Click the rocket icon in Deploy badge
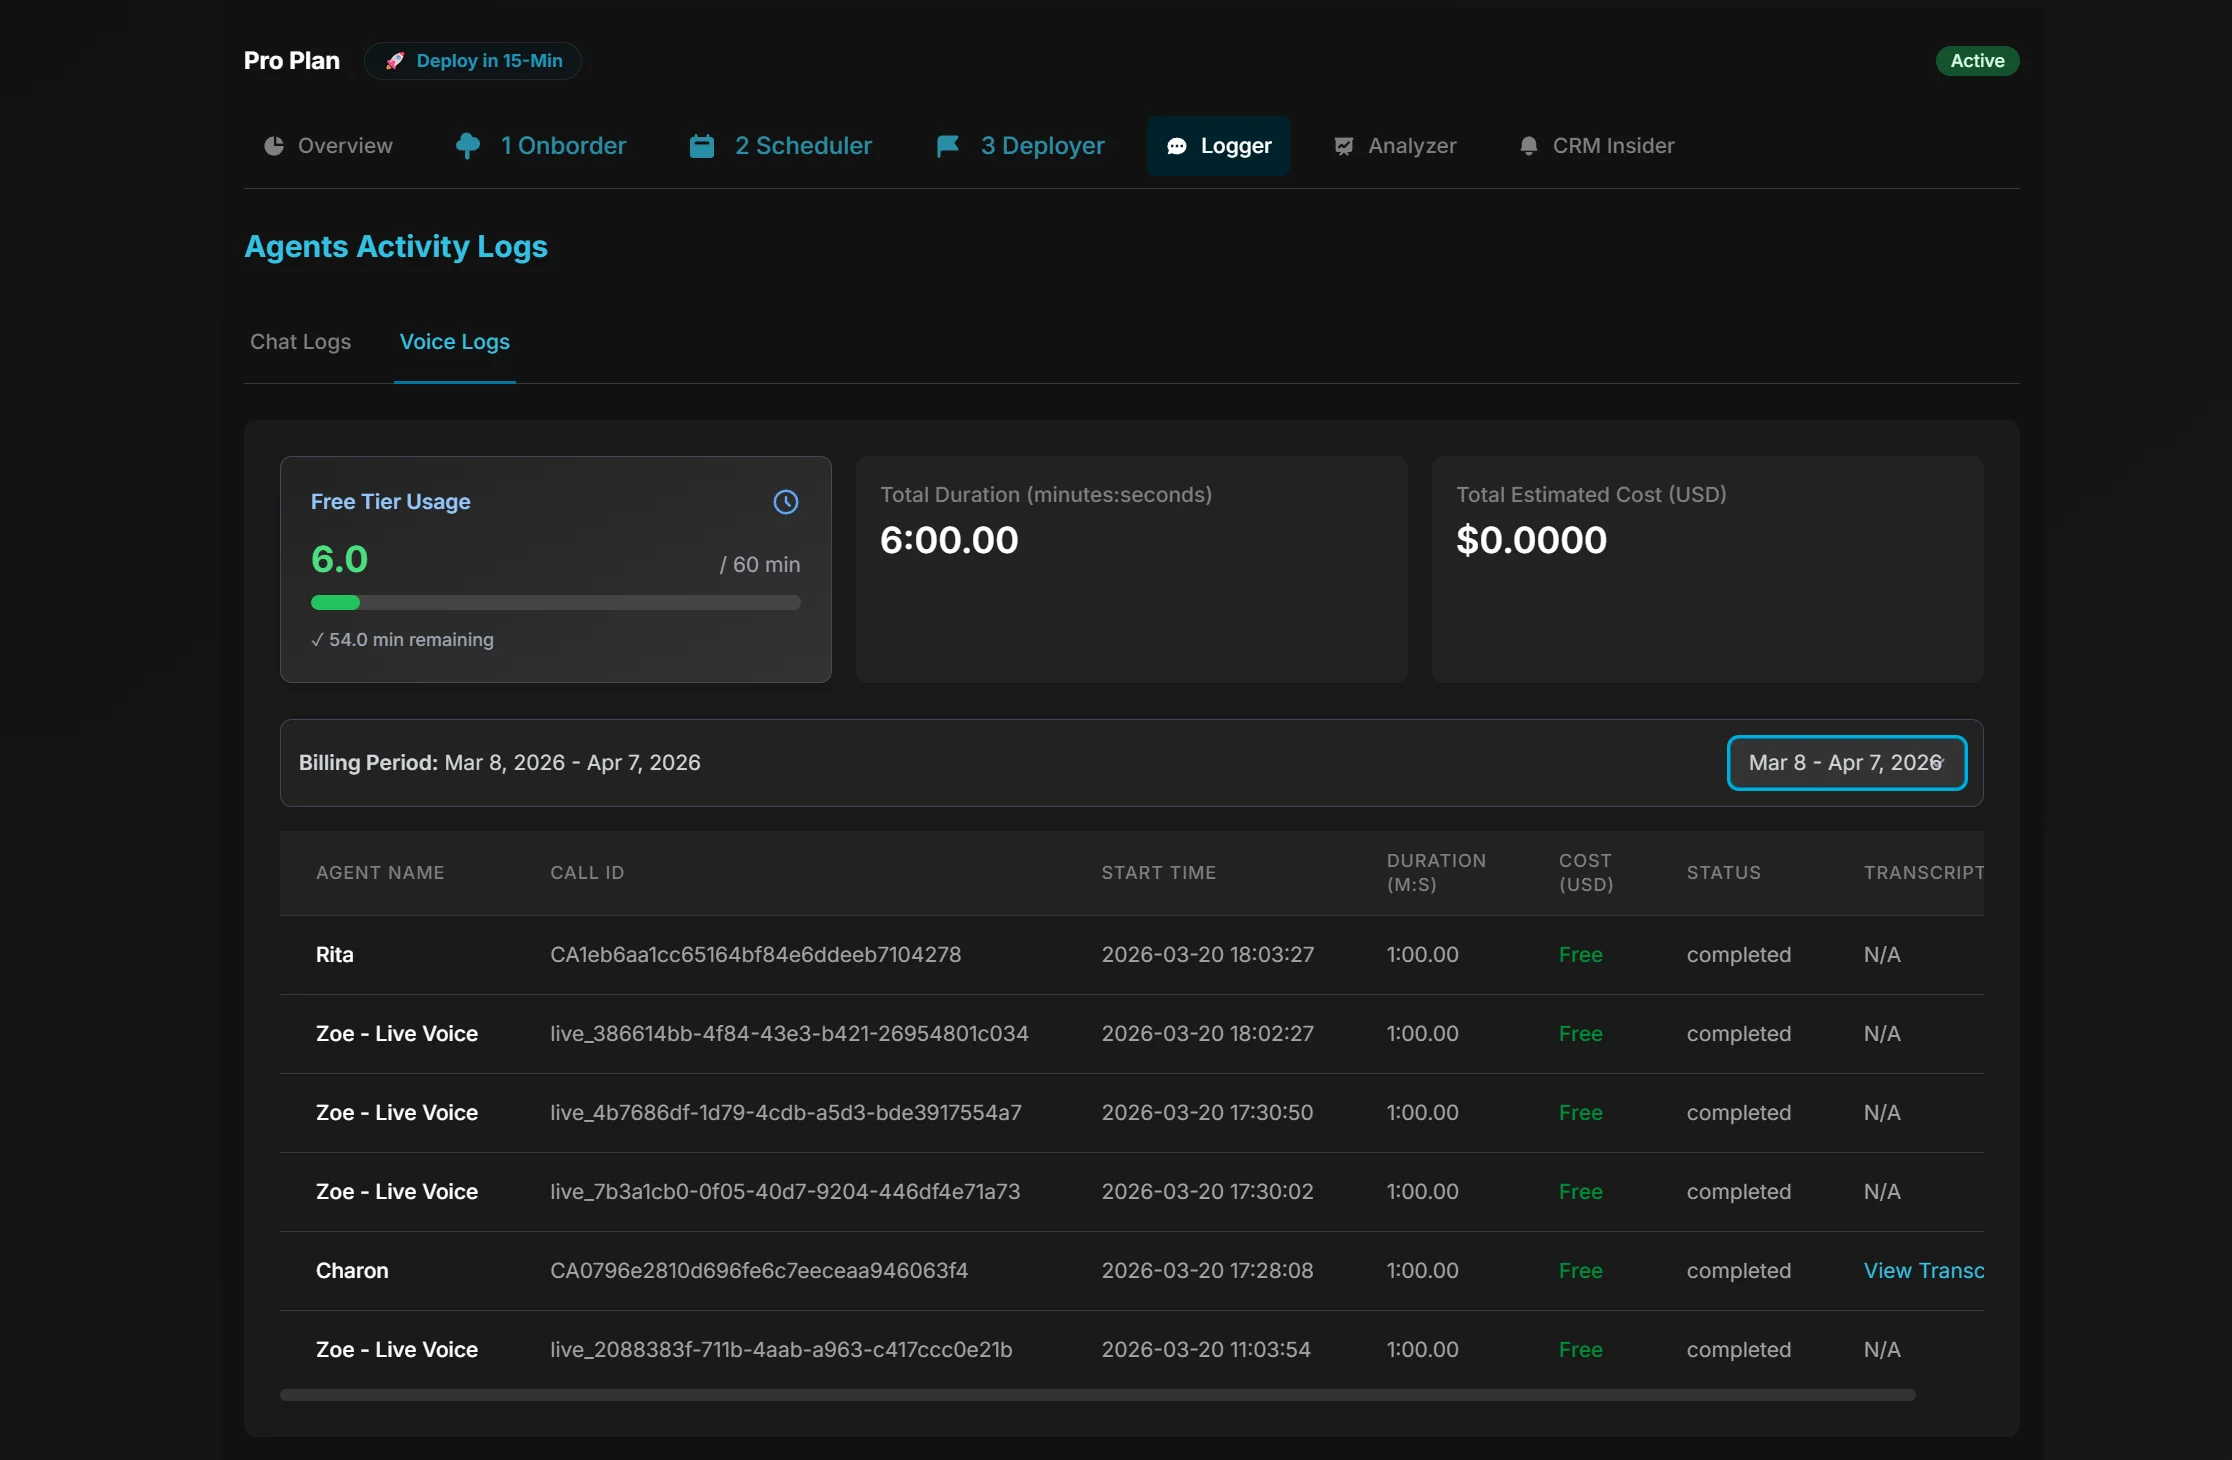The height and width of the screenshot is (1460, 2232). (395, 61)
